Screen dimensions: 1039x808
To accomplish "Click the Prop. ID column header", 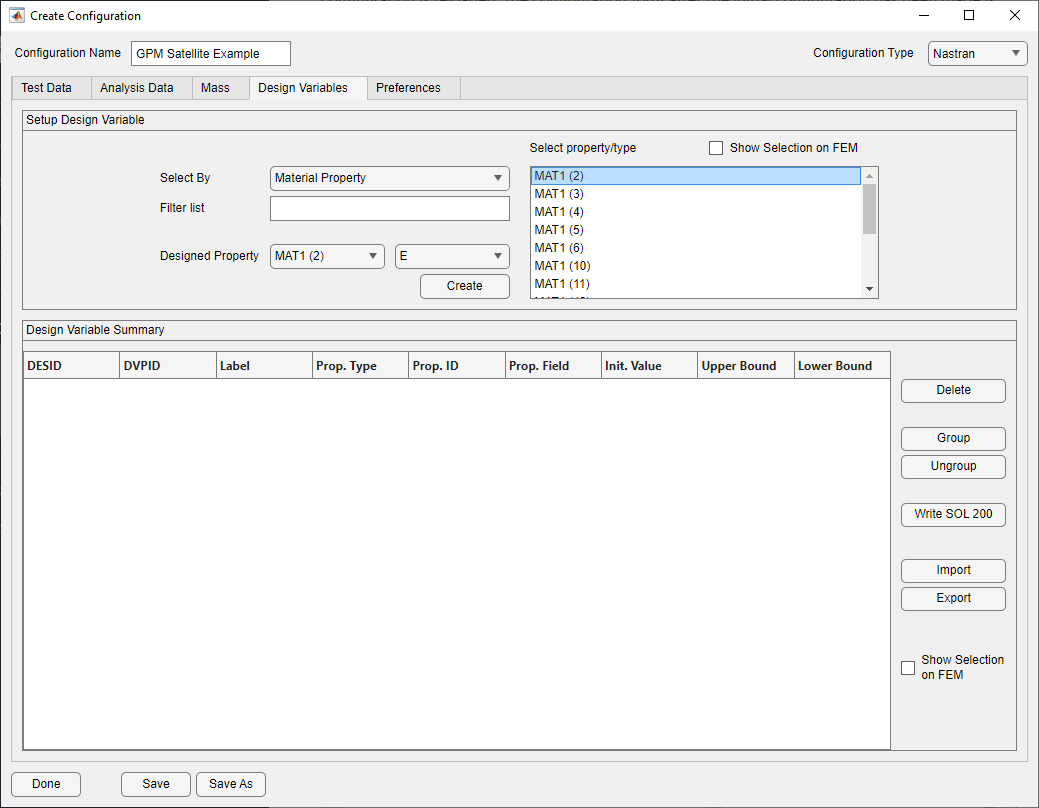I will (457, 366).
